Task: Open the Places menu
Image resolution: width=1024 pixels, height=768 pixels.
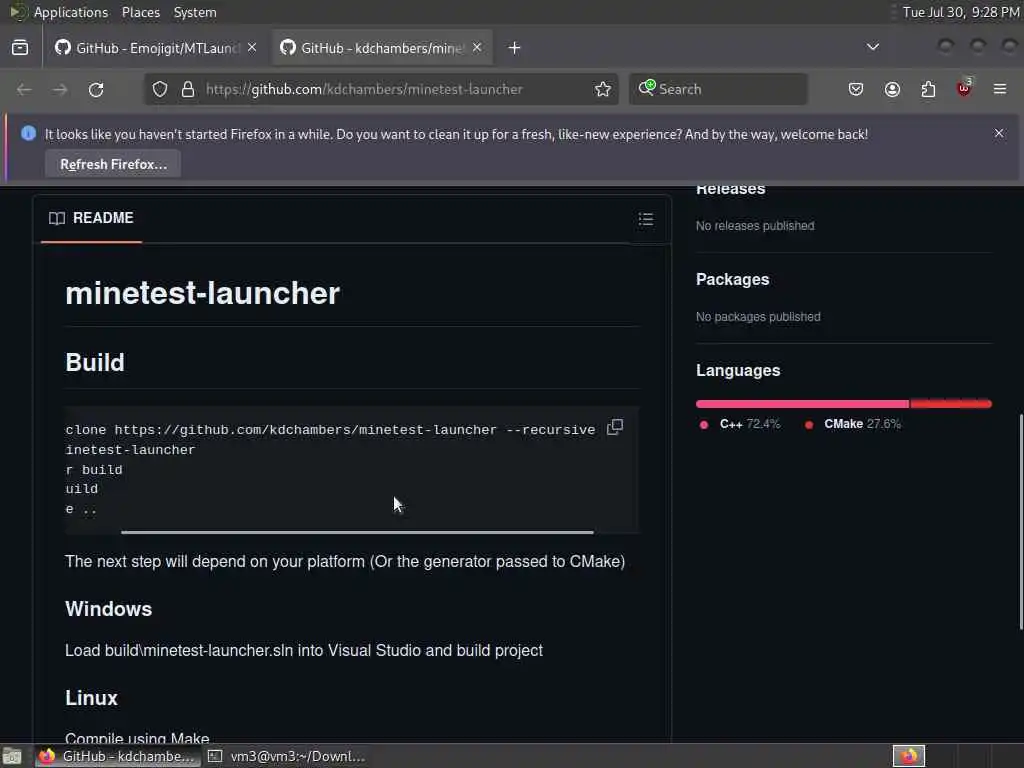Action: [x=140, y=12]
